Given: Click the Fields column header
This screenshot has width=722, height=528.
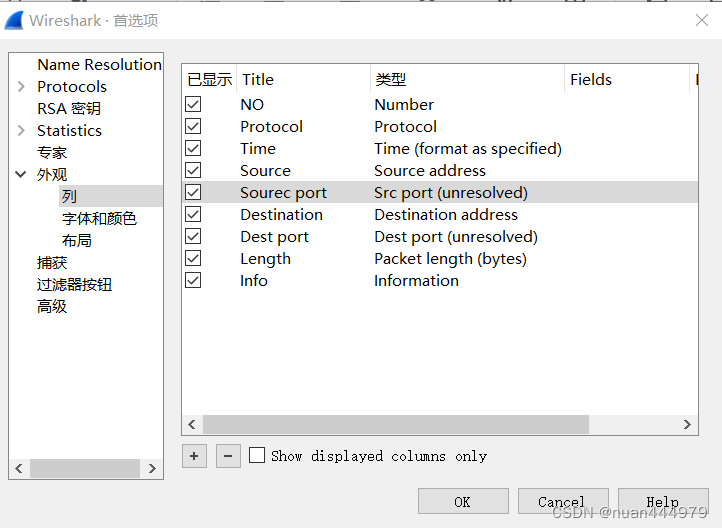Looking at the screenshot, I should pyautogui.click(x=627, y=79).
